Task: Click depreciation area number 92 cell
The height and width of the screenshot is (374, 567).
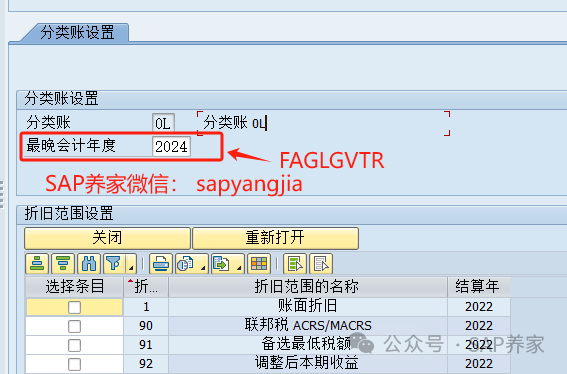Action: [146, 363]
